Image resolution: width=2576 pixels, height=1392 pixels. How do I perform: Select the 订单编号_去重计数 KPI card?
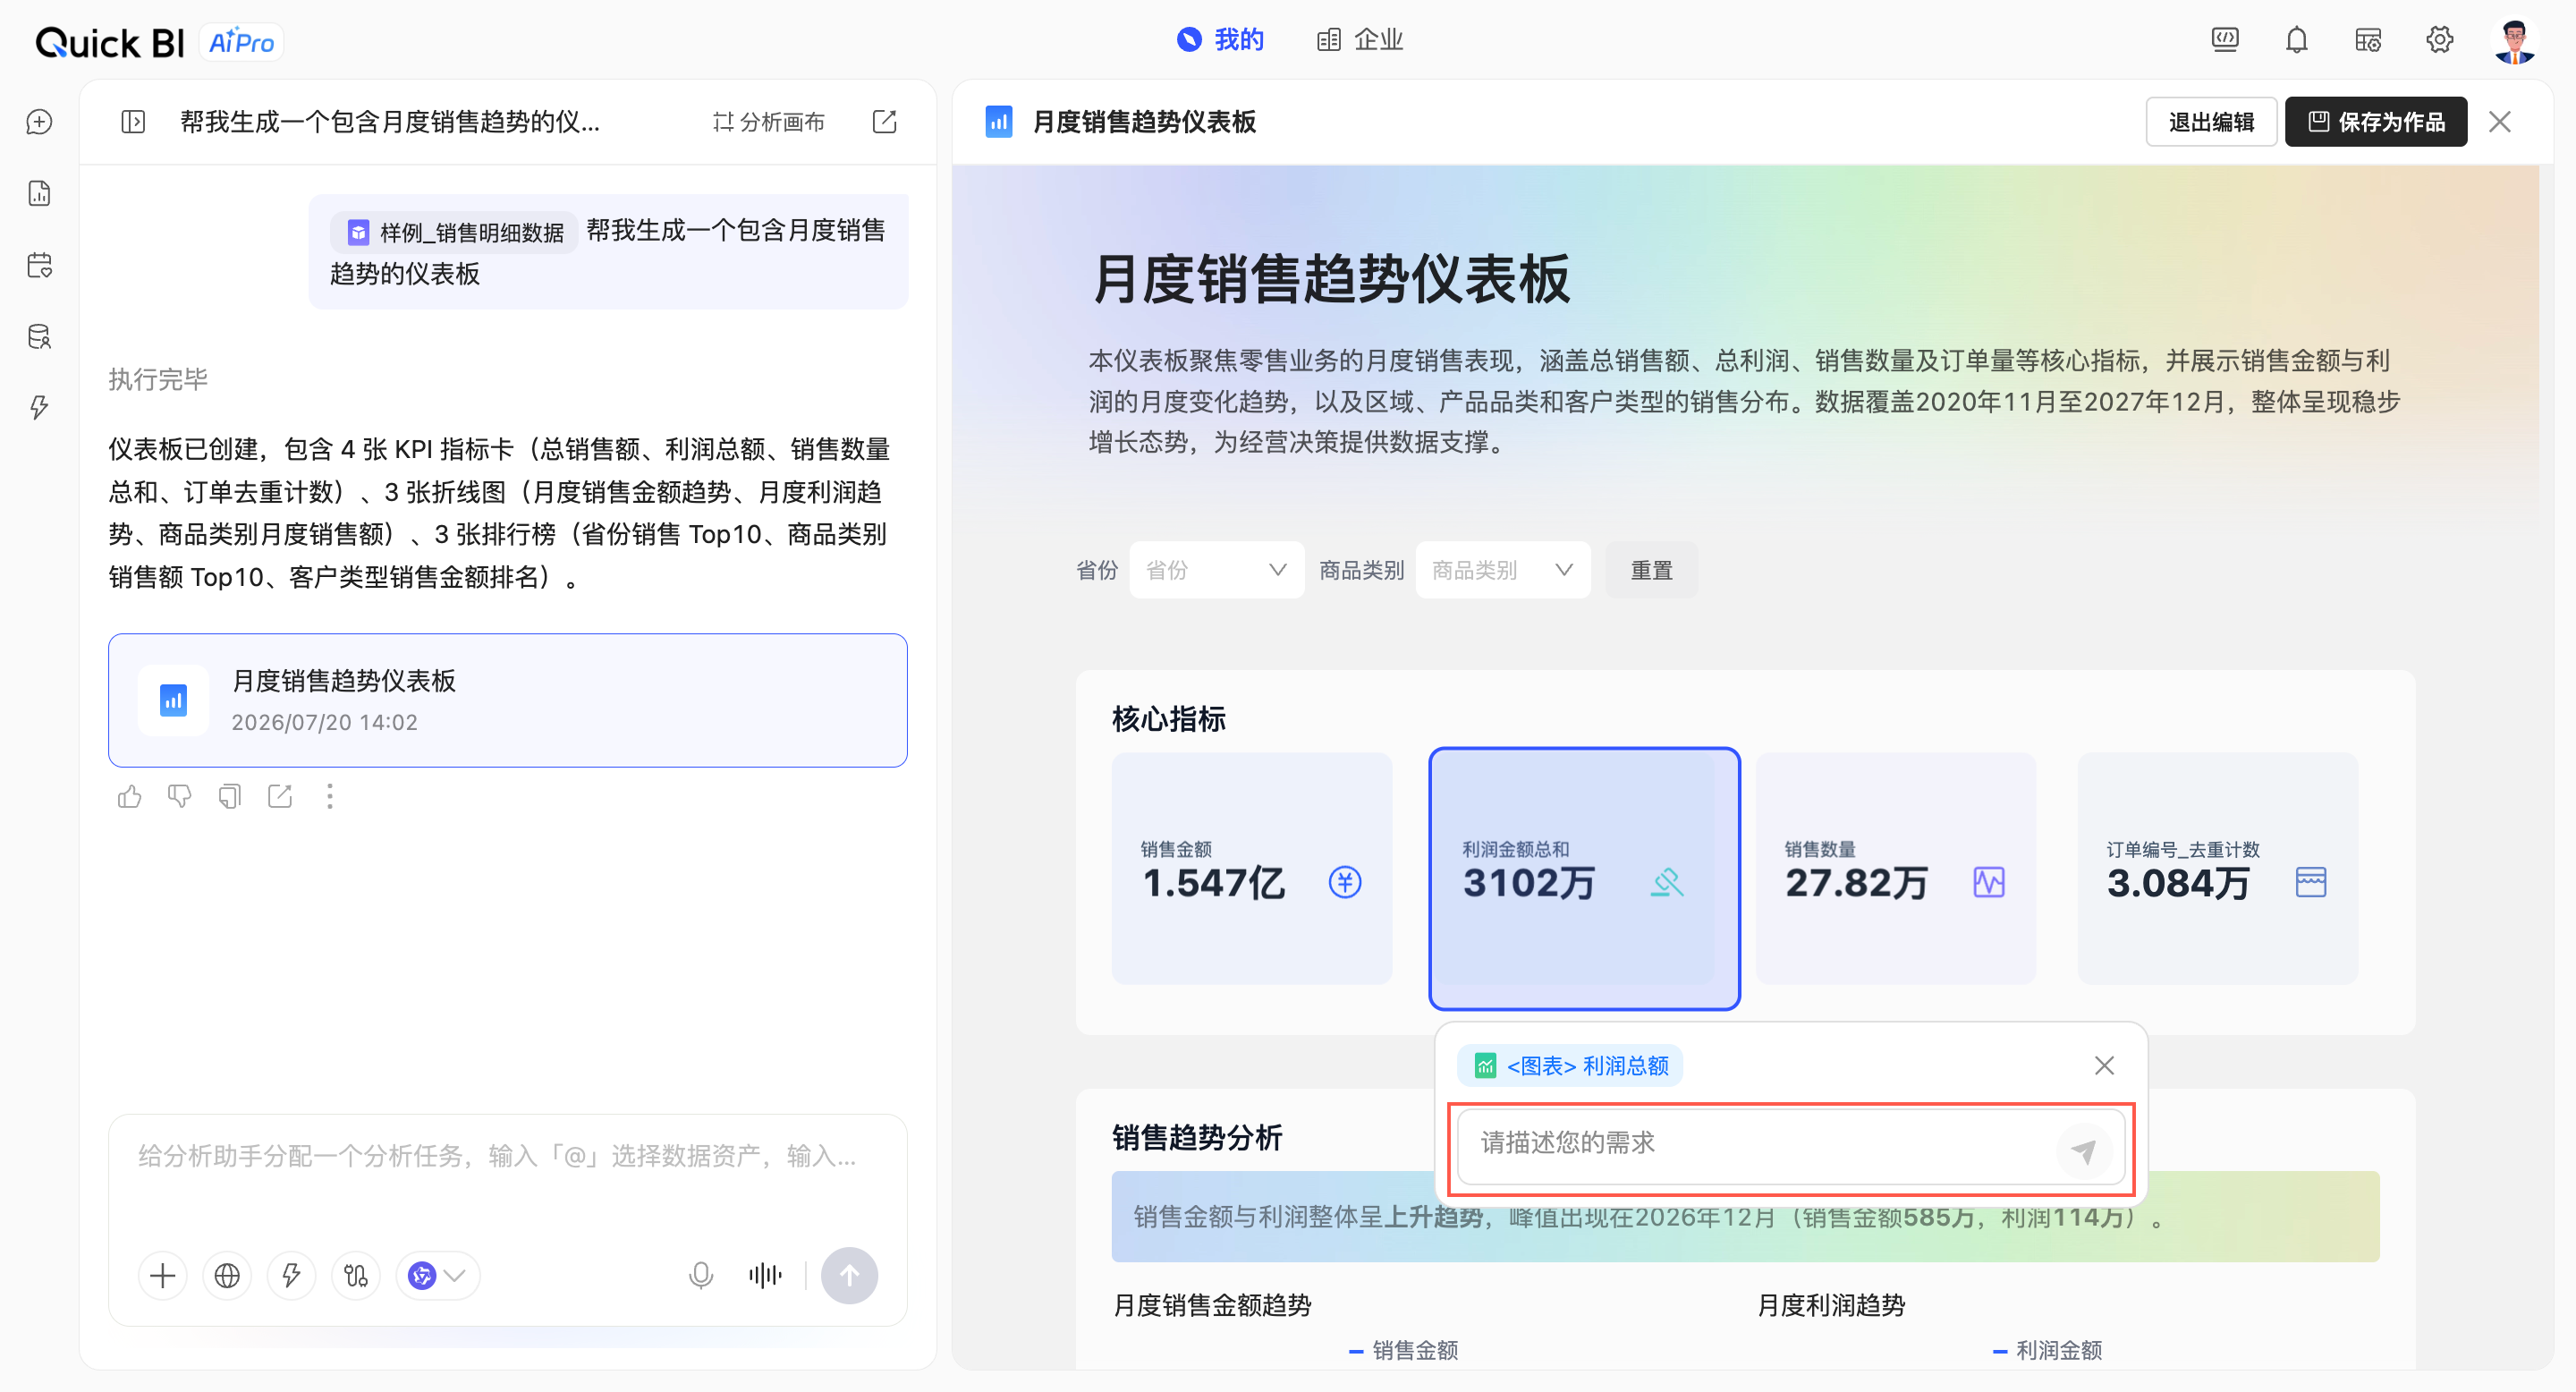2217,868
